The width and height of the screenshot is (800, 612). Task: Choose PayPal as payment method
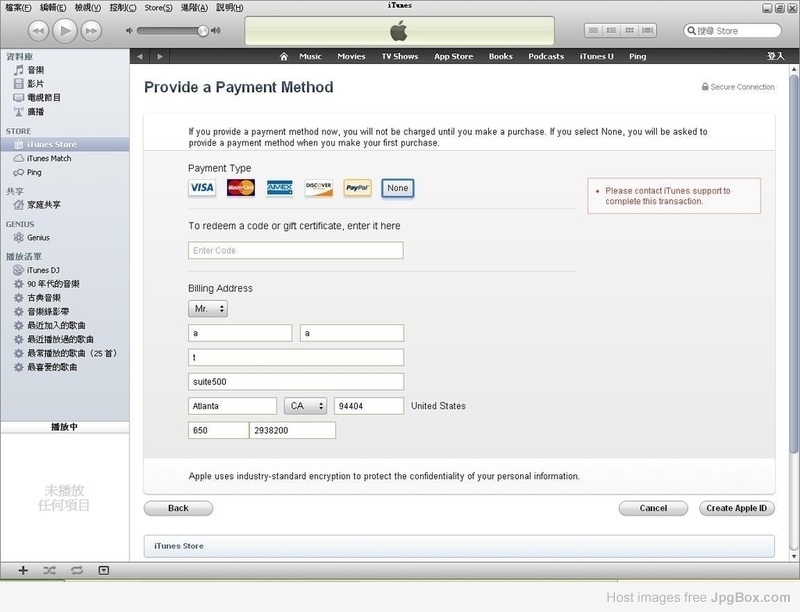[358, 188]
